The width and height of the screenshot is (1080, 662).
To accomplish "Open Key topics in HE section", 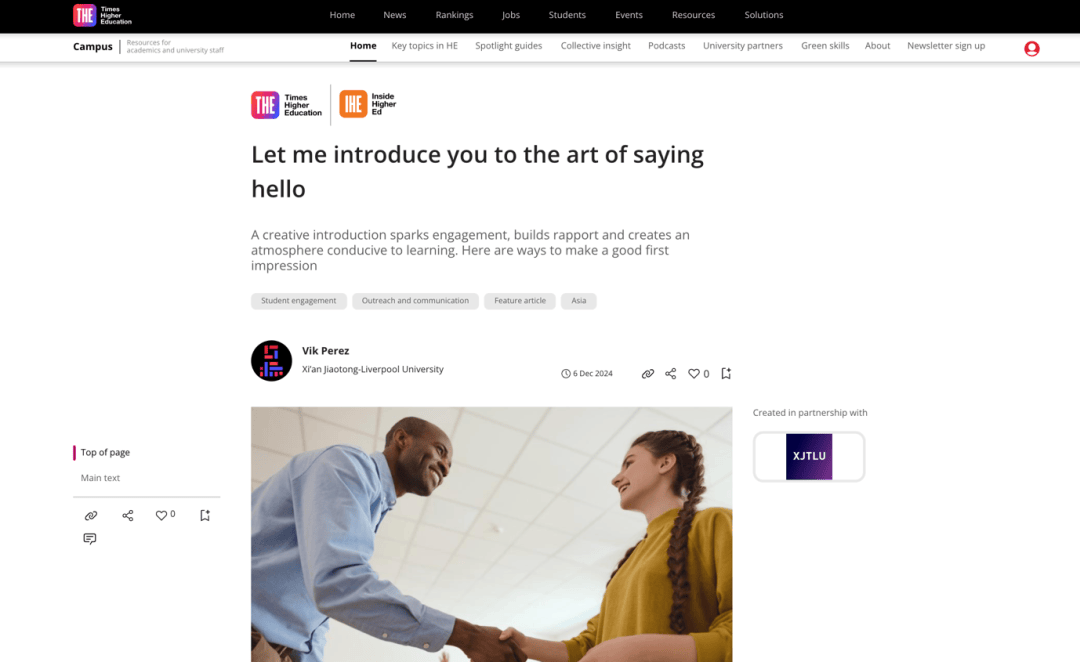I will 424,46.
